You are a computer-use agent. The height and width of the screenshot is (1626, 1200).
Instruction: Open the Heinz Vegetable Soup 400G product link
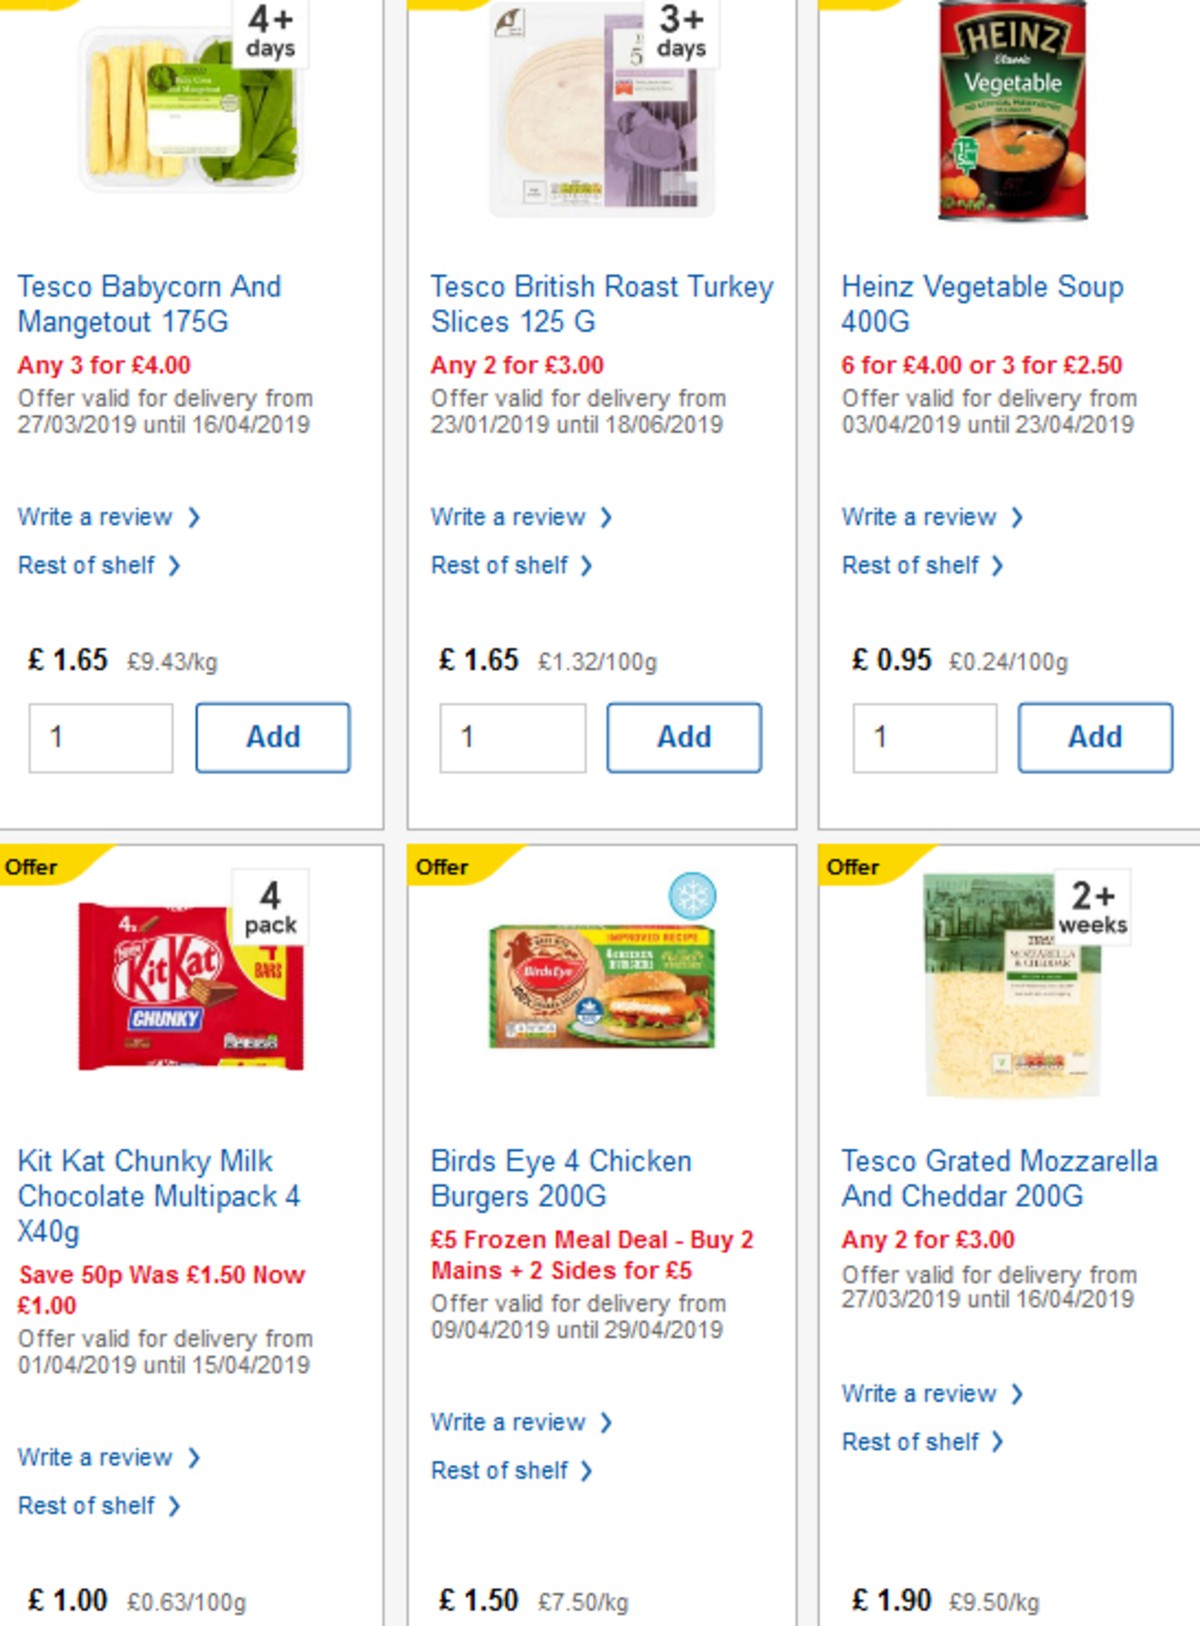point(981,305)
